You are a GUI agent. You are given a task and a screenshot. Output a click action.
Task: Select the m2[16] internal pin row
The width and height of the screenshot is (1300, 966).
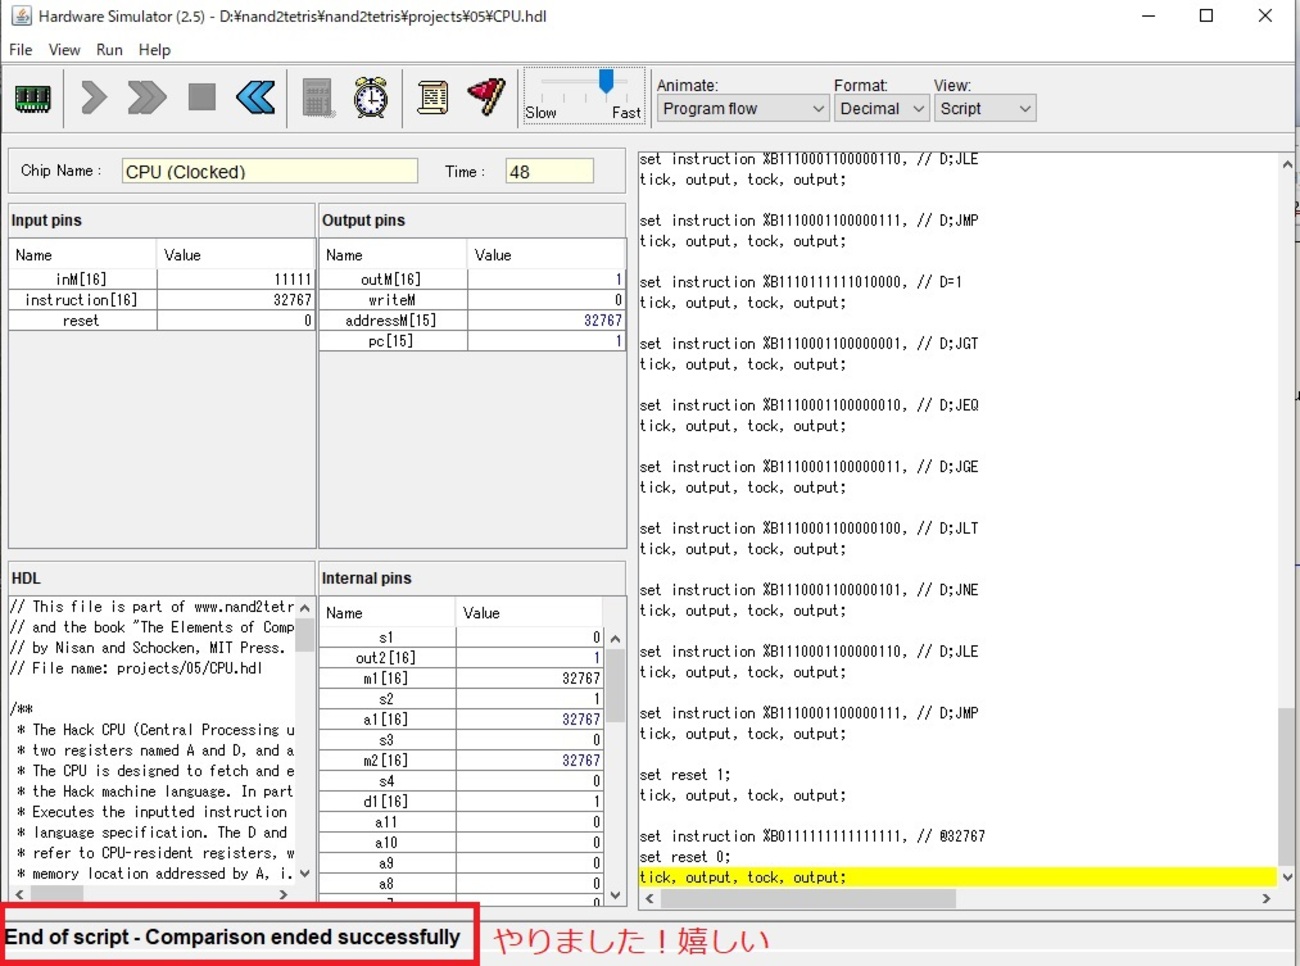(x=461, y=760)
